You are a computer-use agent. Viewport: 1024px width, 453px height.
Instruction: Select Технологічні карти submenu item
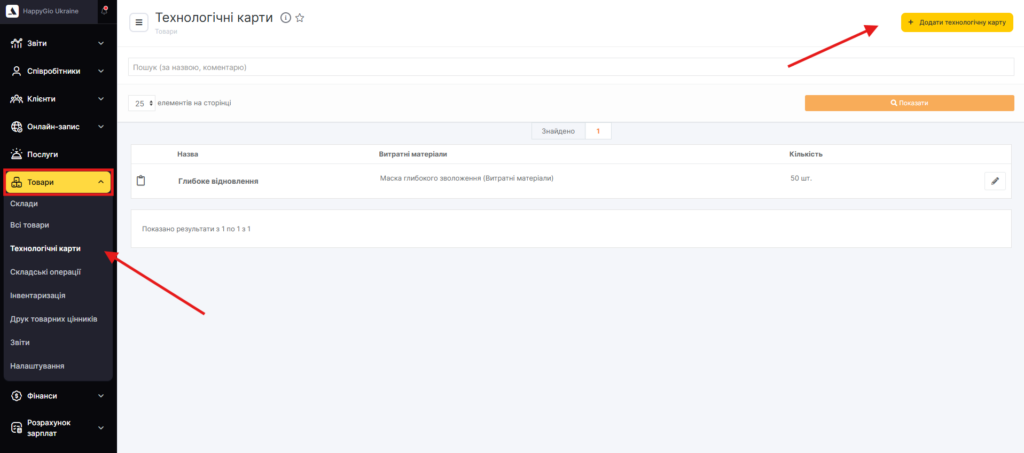(46, 249)
